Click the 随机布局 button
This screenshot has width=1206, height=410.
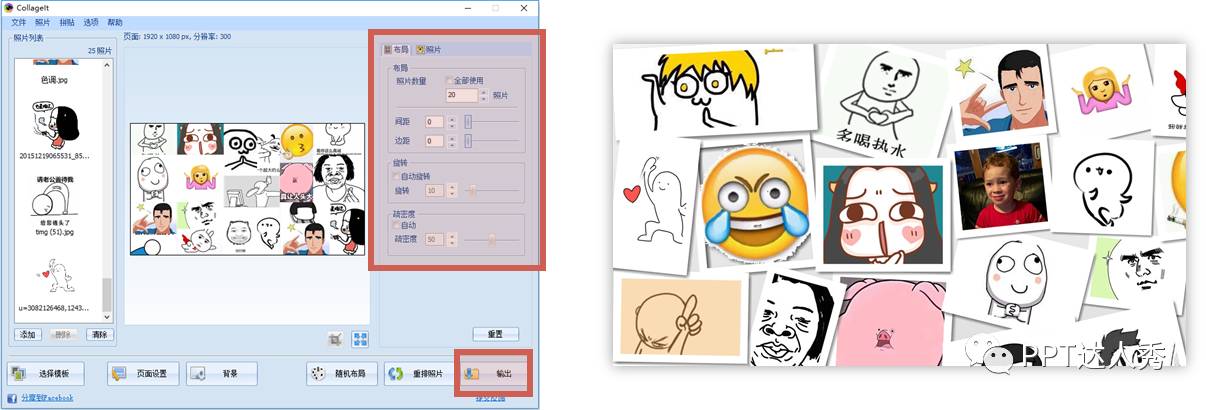tap(342, 375)
